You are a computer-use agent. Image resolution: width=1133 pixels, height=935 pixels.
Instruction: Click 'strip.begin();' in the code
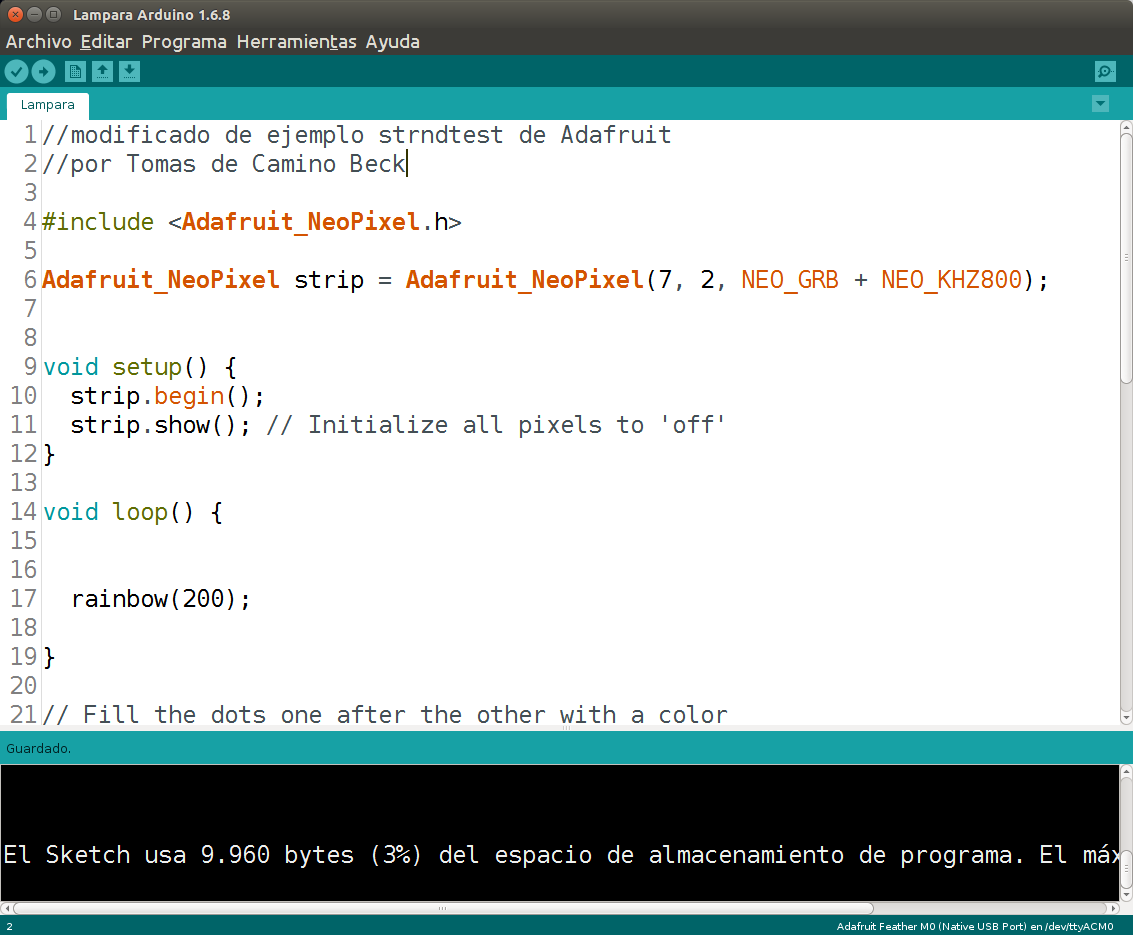click(x=168, y=396)
